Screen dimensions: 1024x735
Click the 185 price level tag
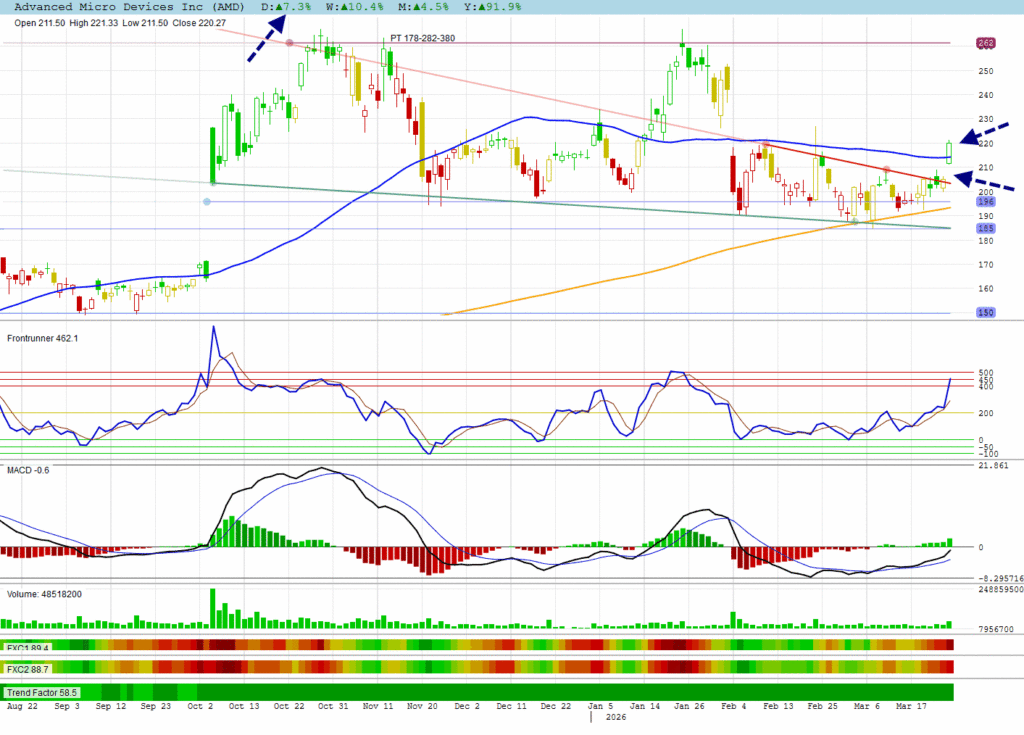(985, 229)
